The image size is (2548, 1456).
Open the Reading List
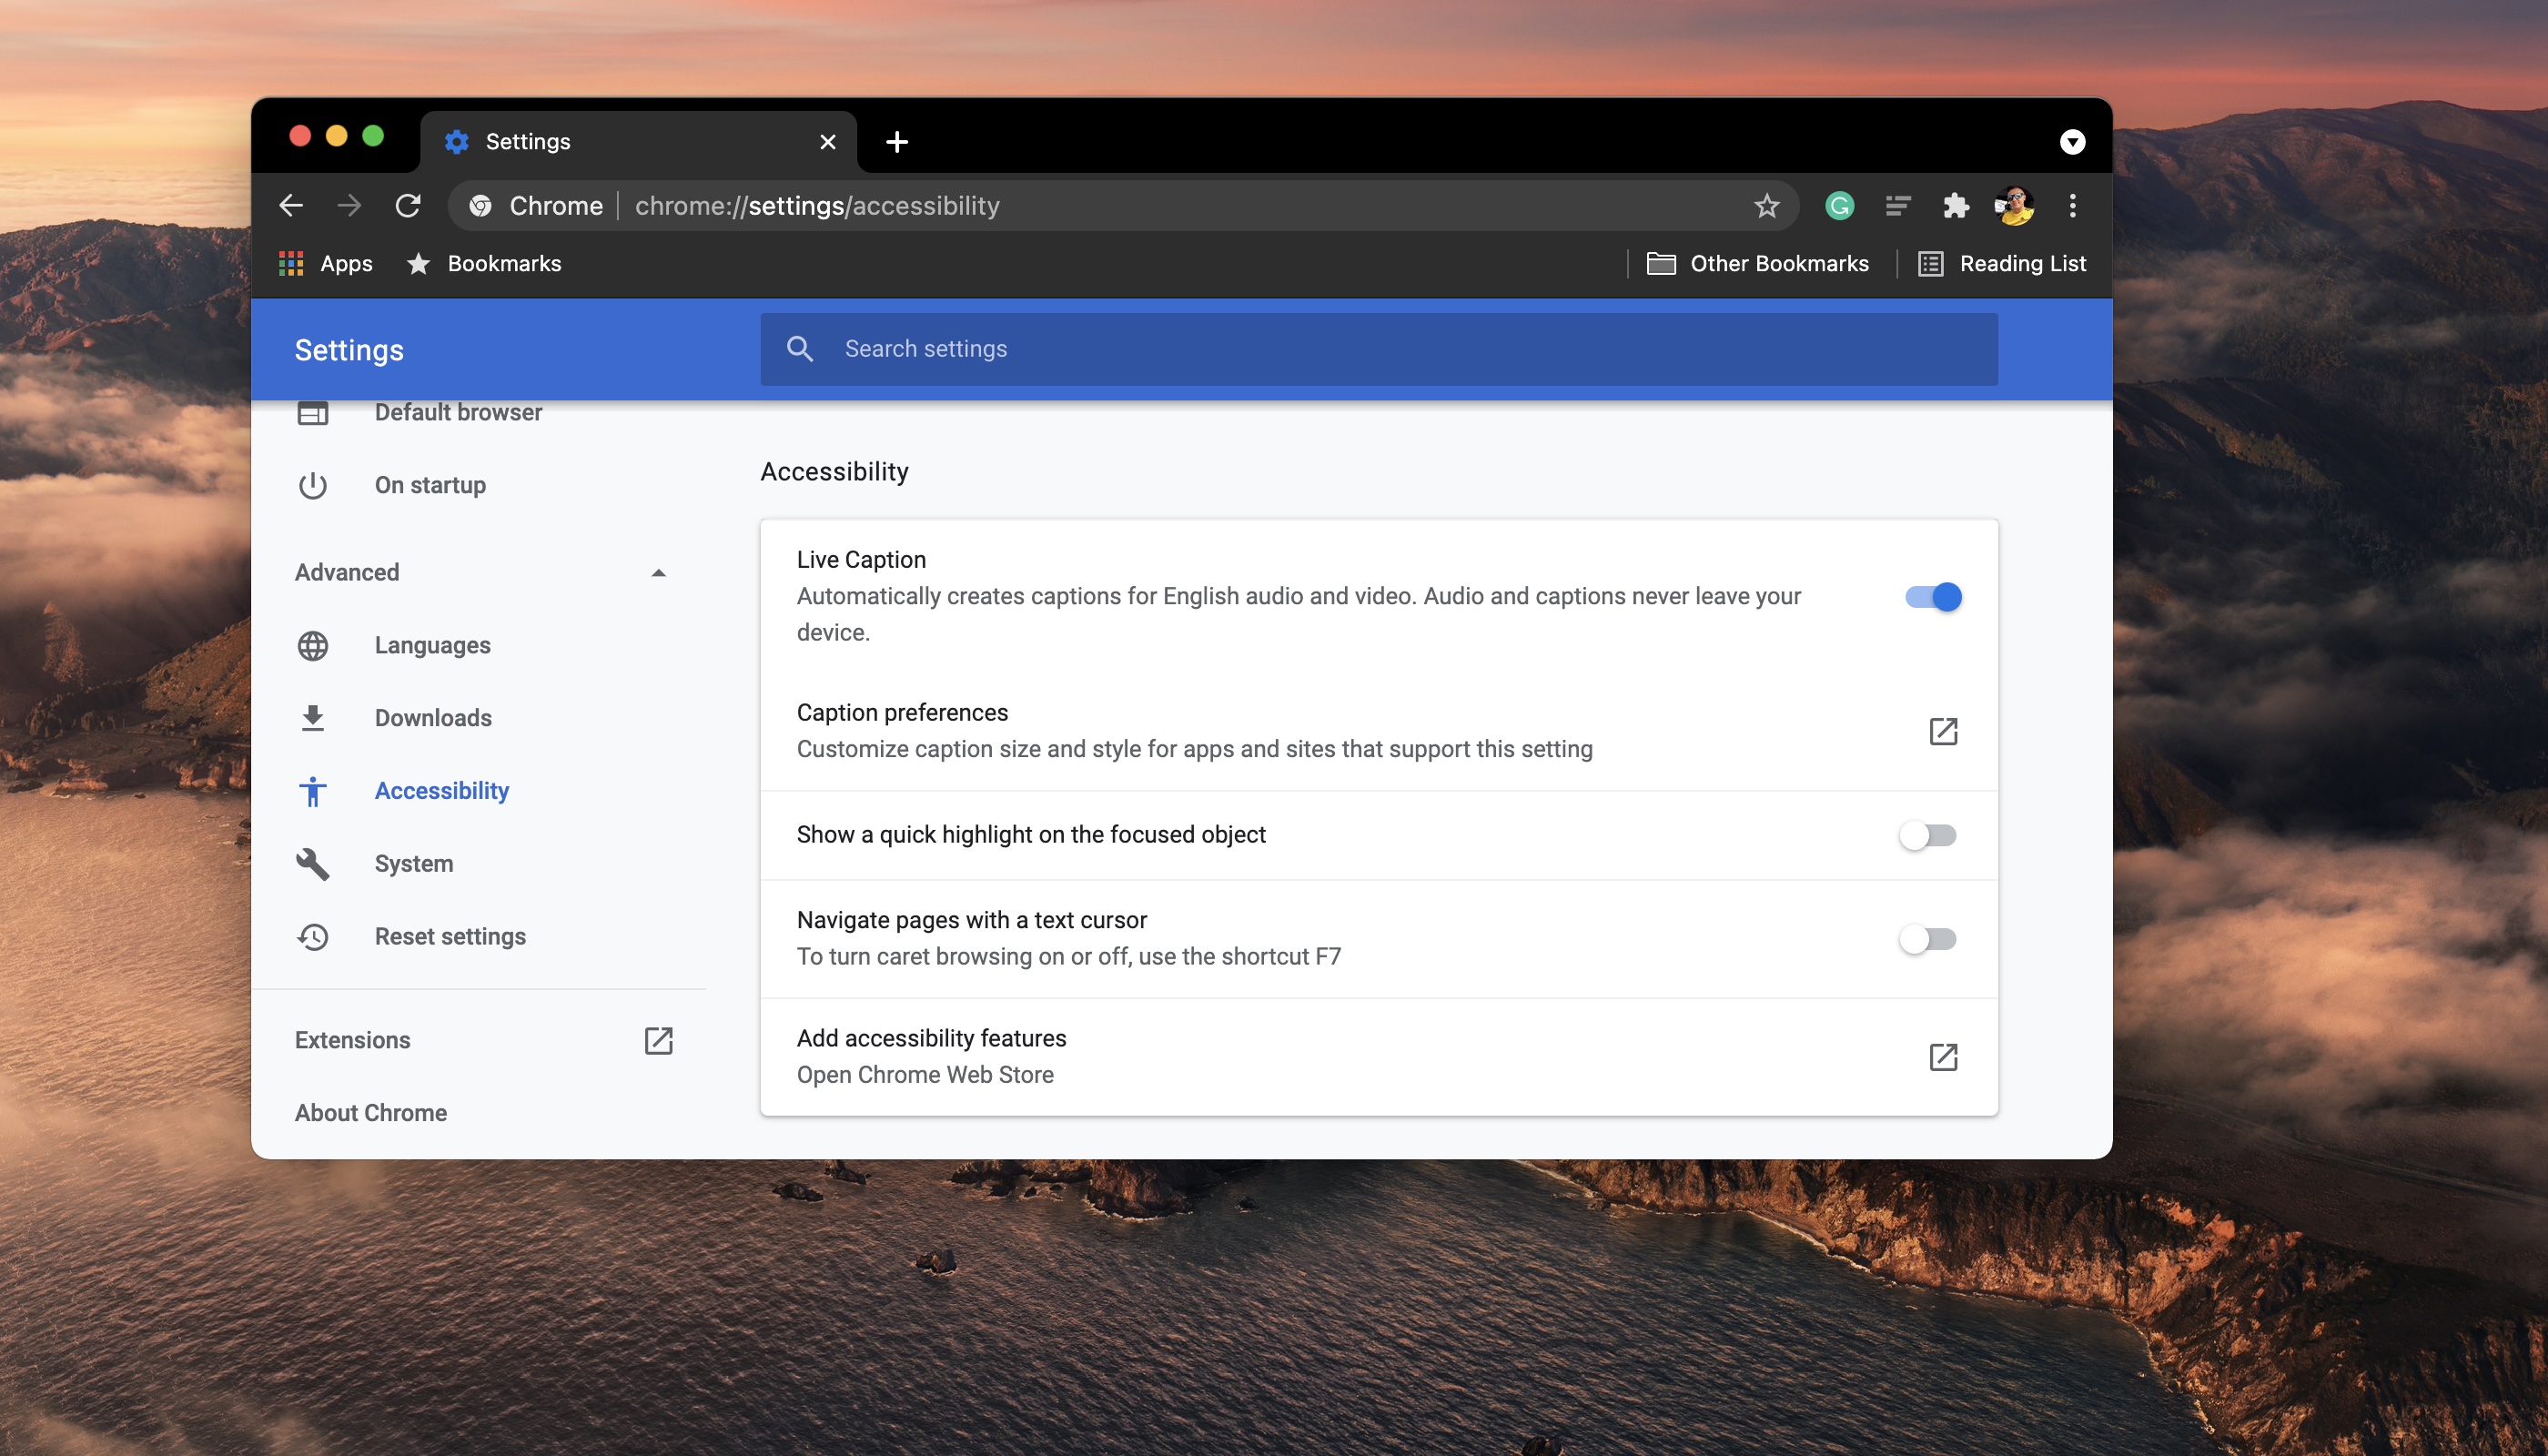(x=2002, y=264)
